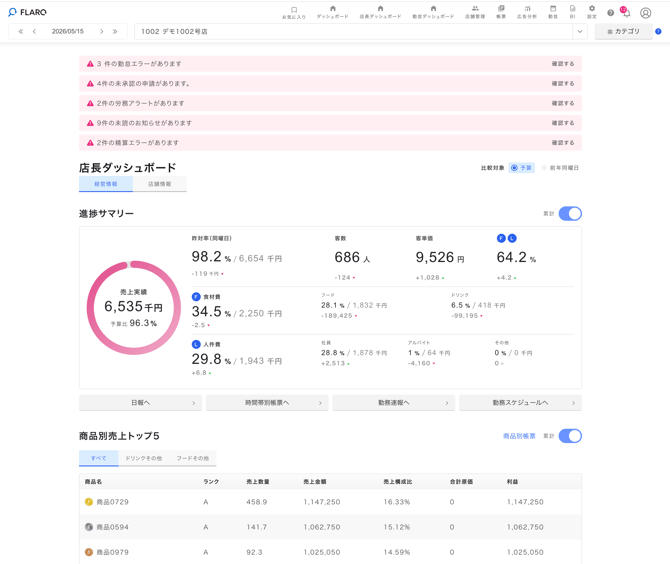
Task: Click 確認する on 未承認の申請 alert
Action: click(x=563, y=83)
